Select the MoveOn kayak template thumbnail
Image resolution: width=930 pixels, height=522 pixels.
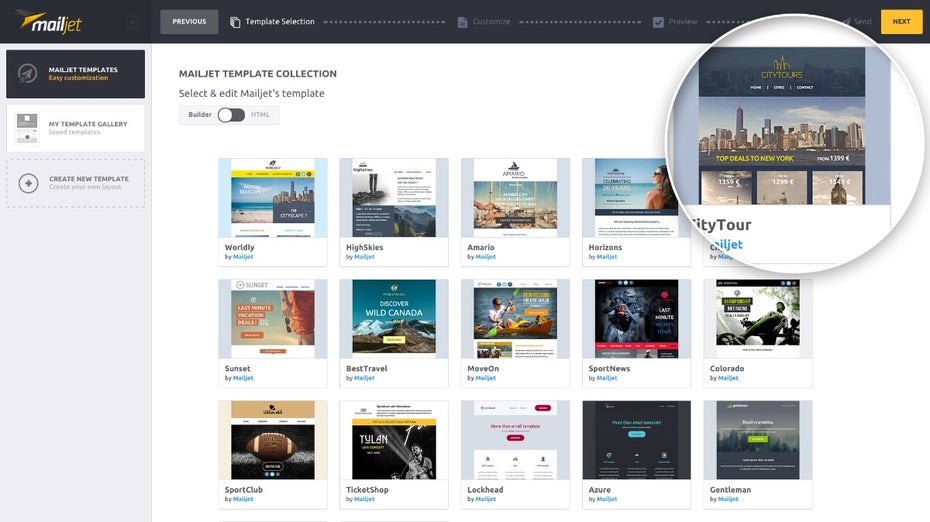pyautogui.click(x=515, y=319)
